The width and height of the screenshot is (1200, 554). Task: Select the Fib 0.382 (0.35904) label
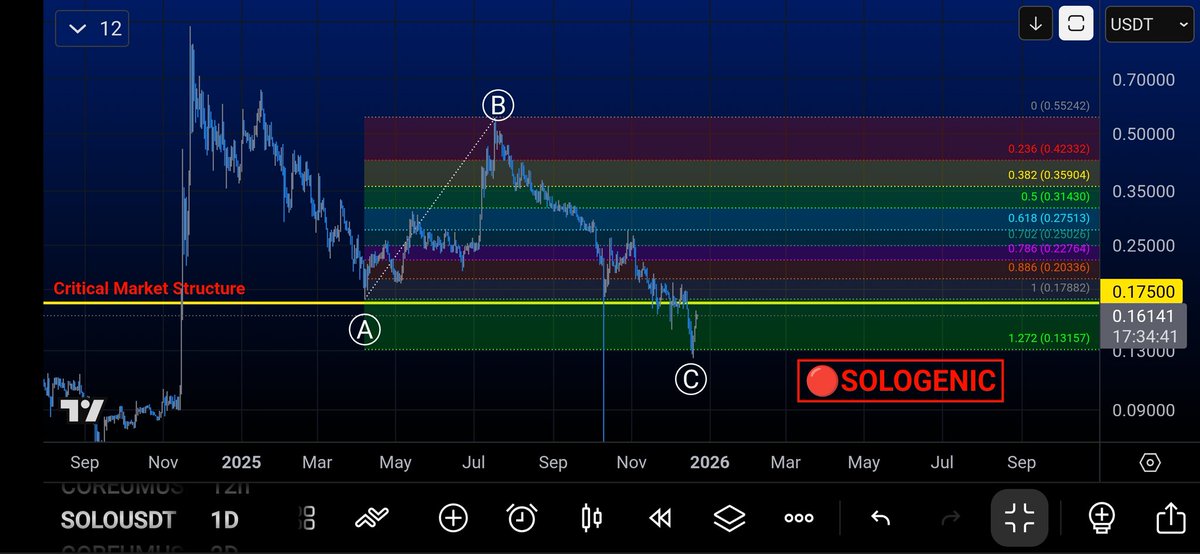(x=1049, y=175)
